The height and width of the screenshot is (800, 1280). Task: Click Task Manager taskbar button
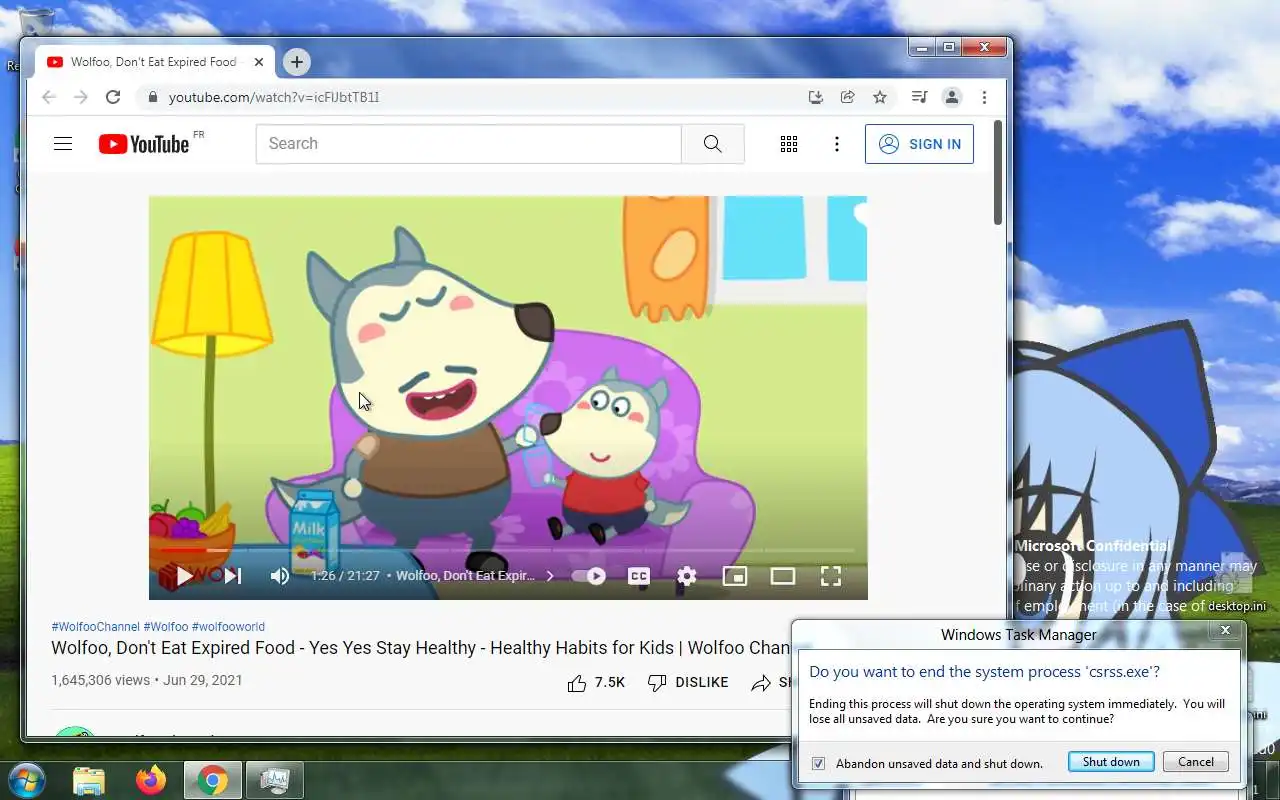[274, 780]
